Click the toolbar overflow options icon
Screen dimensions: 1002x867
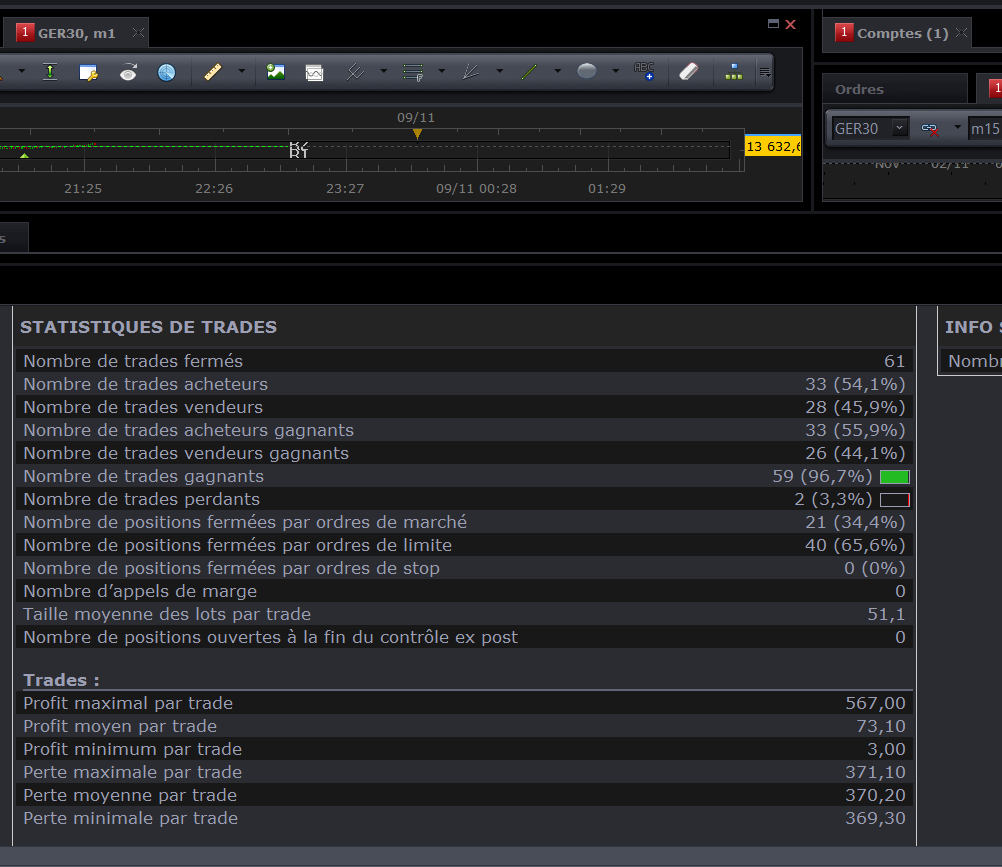coord(765,72)
